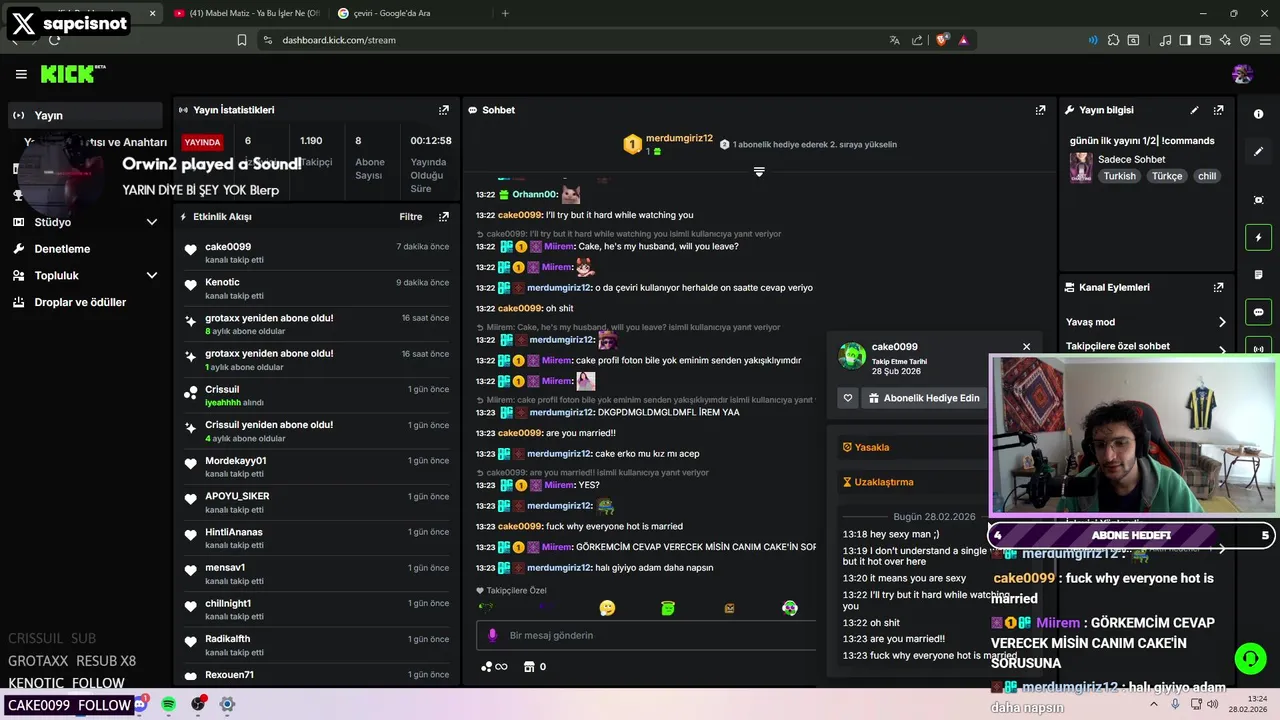The height and width of the screenshot is (720, 1280).
Task: Open Spotify from the Windows taskbar
Action: click(x=169, y=705)
